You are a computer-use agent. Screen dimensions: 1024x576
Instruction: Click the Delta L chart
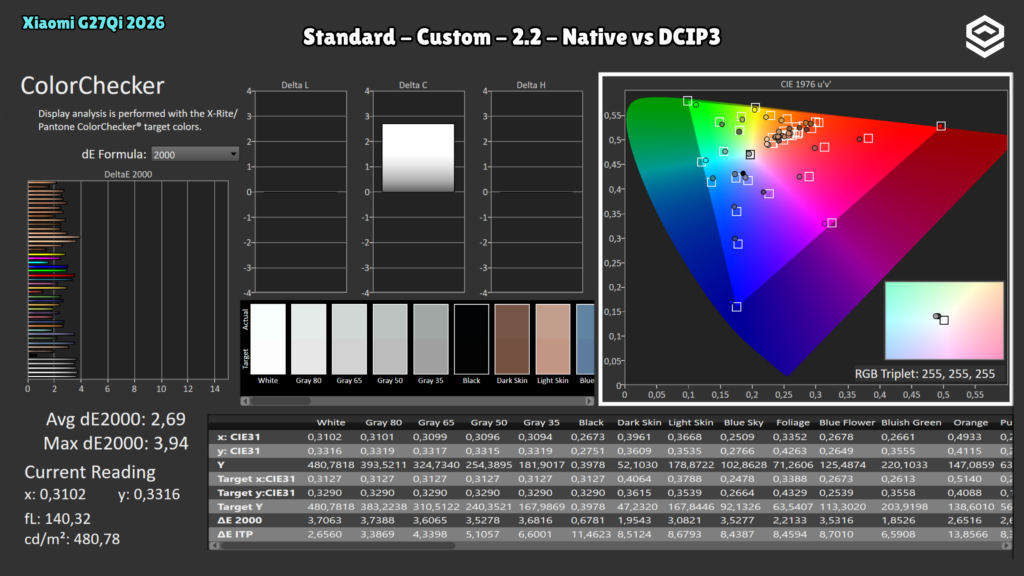[300, 191]
